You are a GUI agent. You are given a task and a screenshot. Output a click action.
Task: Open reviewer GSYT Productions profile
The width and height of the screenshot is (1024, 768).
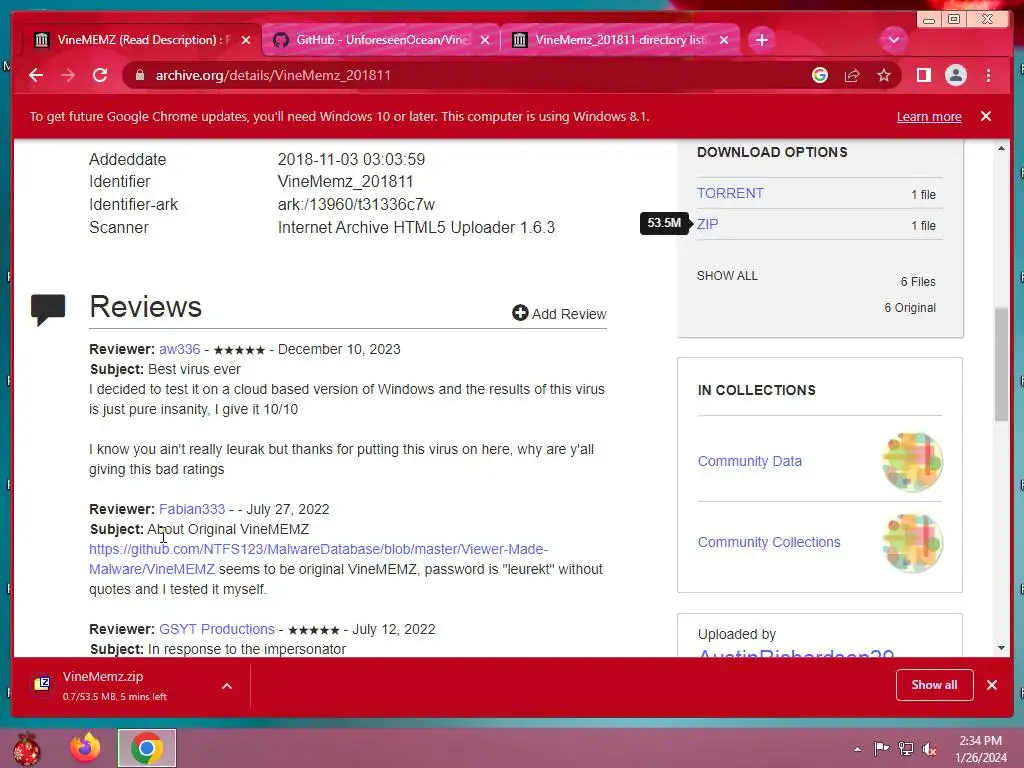pos(217,629)
